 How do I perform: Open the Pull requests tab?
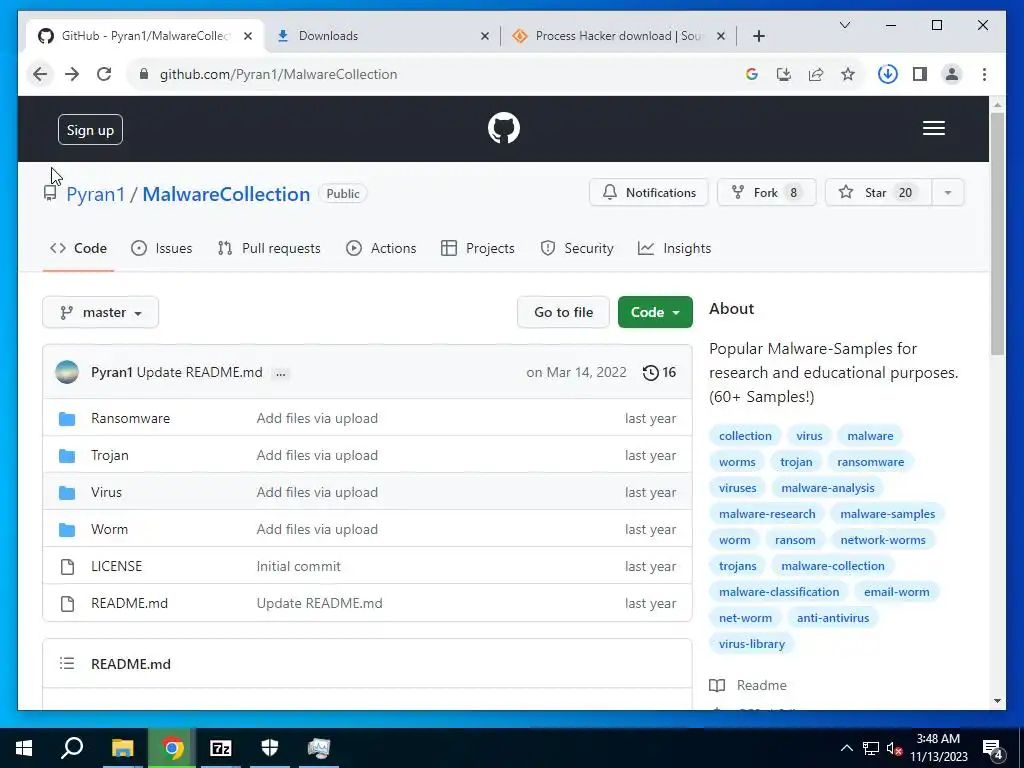[269, 248]
